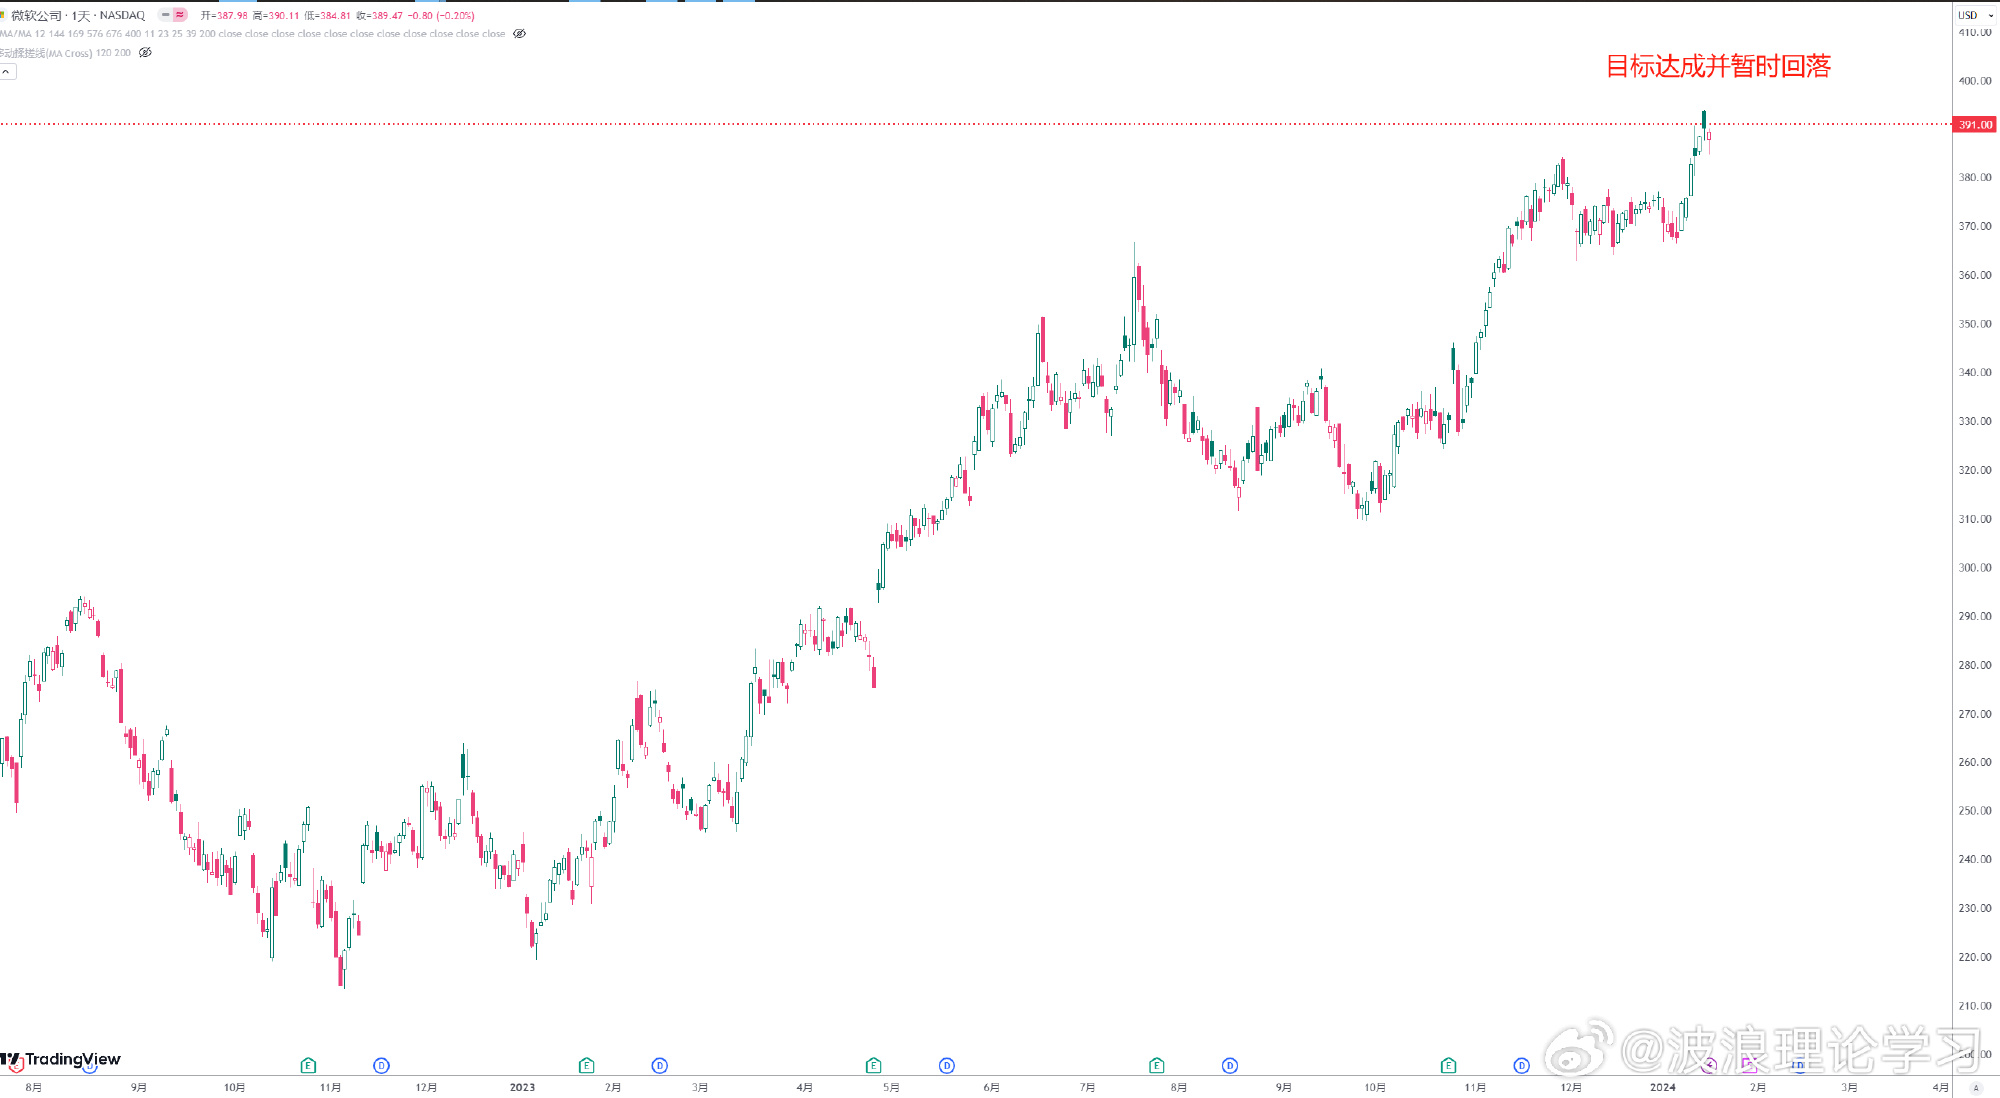Click the 4月 label just before 5月
This screenshot has width=2000, height=1098.
click(x=805, y=1087)
